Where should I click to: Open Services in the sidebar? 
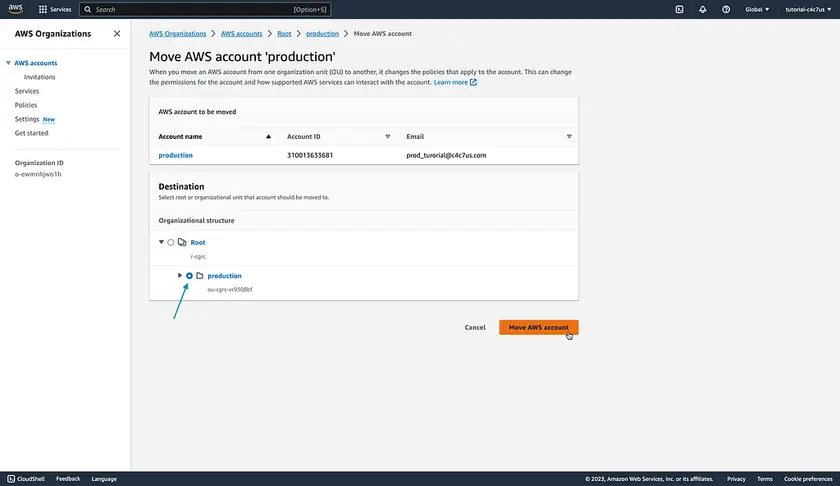pos(27,91)
